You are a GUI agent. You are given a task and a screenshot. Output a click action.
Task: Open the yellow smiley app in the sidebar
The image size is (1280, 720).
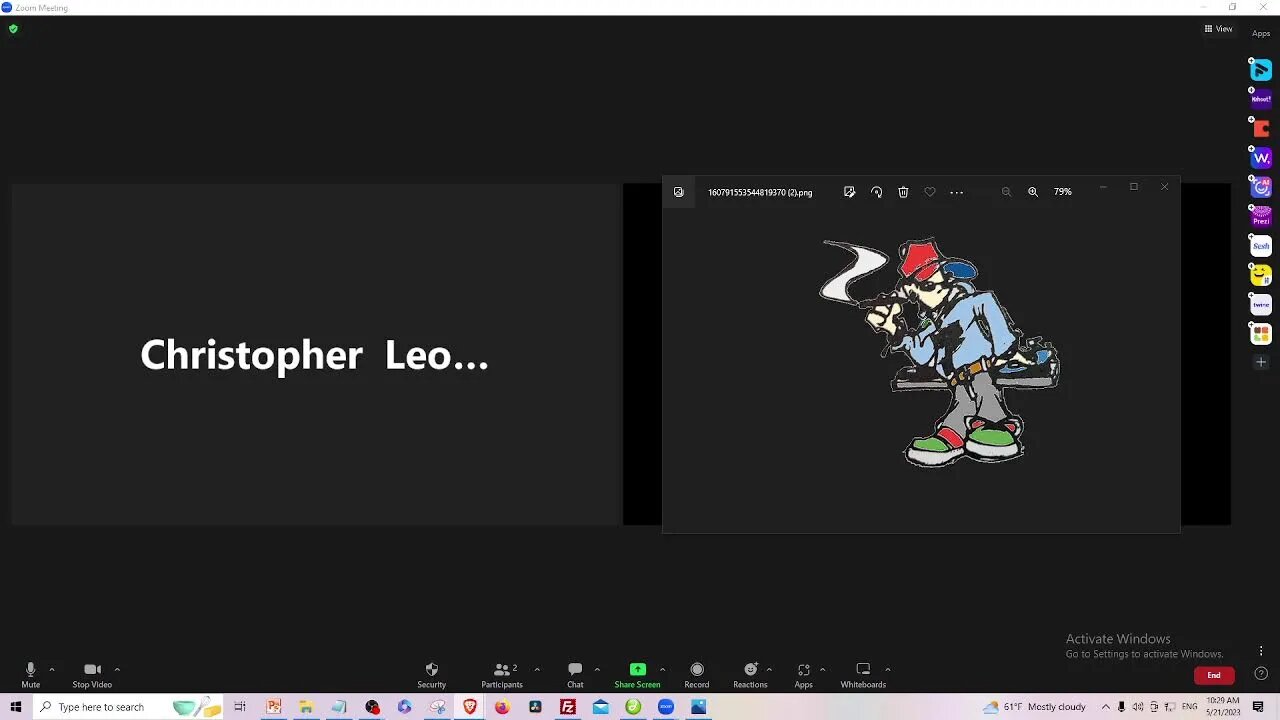1261,275
